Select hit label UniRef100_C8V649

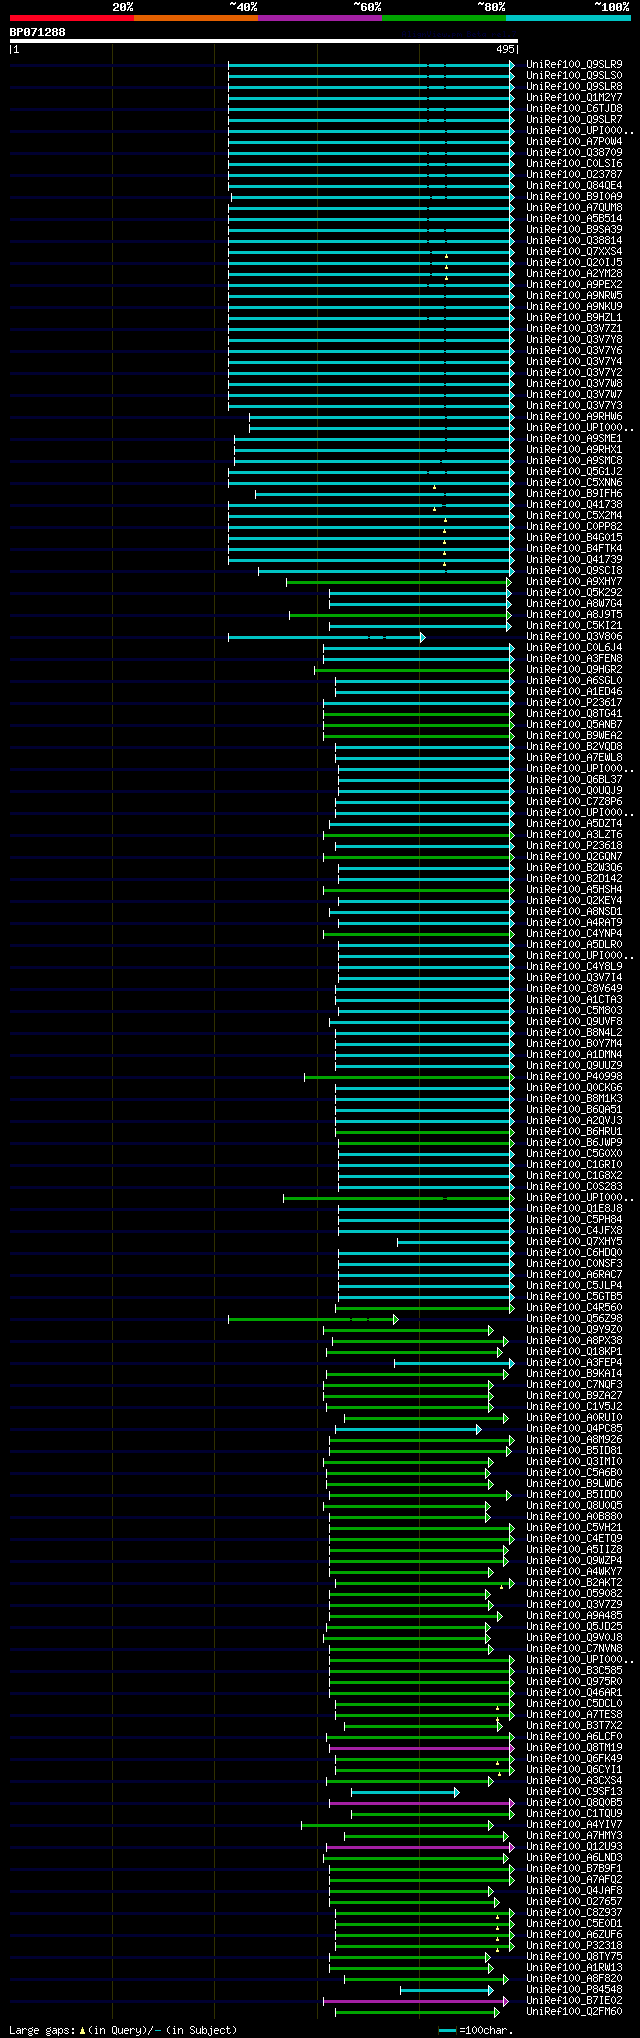574,989
